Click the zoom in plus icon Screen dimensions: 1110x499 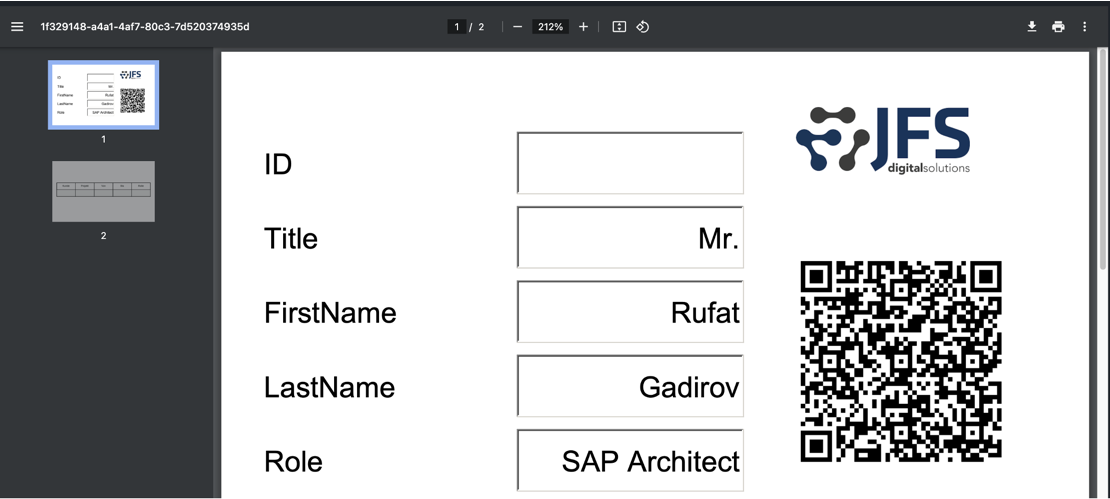click(584, 27)
